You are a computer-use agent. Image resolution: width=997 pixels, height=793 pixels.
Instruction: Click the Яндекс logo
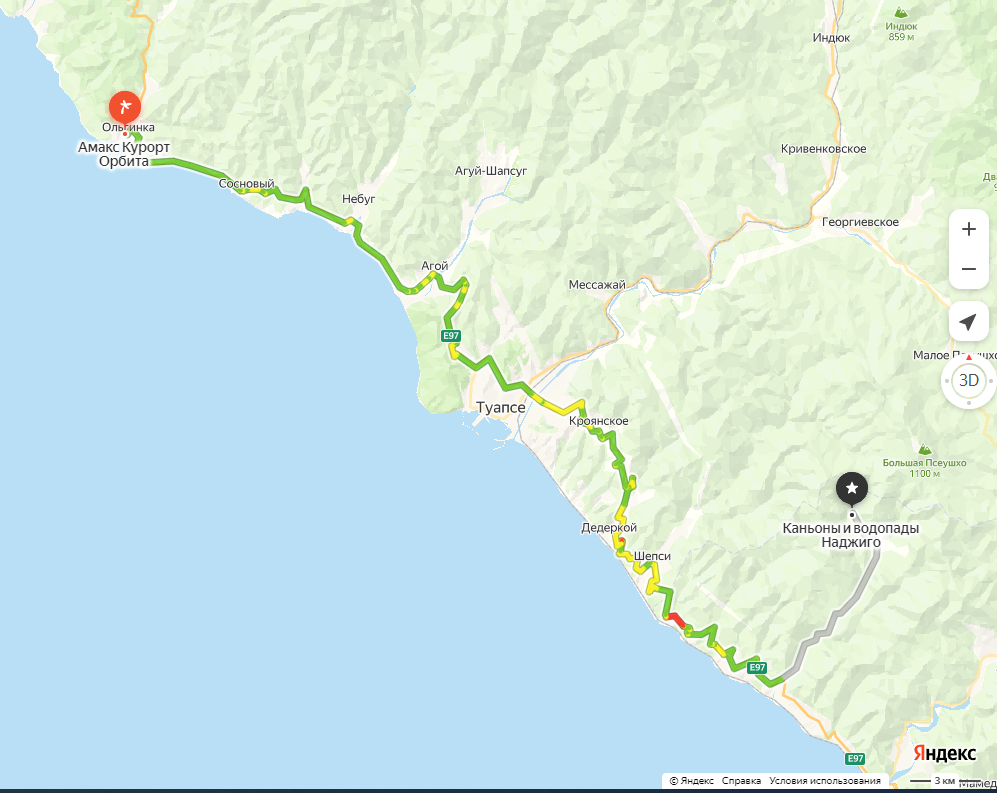(945, 754)
